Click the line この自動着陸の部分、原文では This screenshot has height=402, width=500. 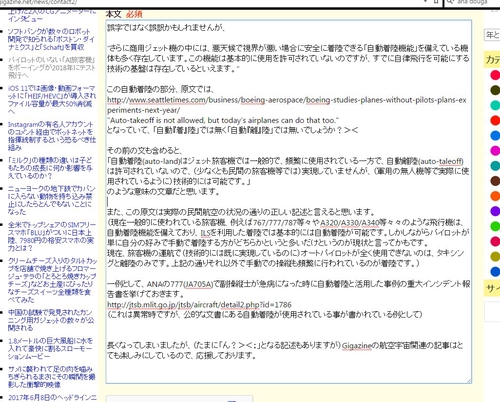(x=160, y=89)
